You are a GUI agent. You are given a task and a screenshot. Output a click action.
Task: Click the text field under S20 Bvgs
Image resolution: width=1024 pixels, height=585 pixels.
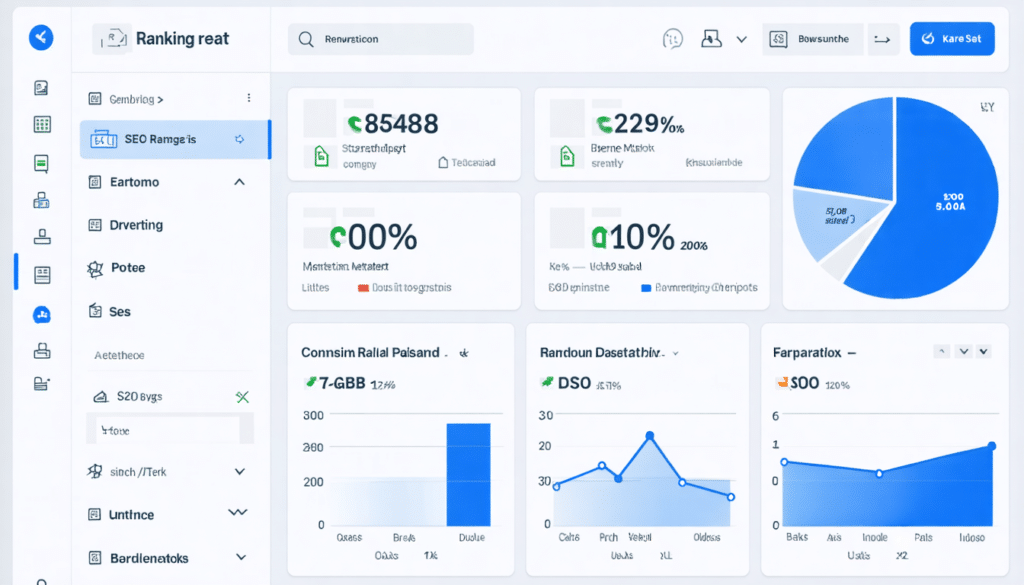coord(169,430)
